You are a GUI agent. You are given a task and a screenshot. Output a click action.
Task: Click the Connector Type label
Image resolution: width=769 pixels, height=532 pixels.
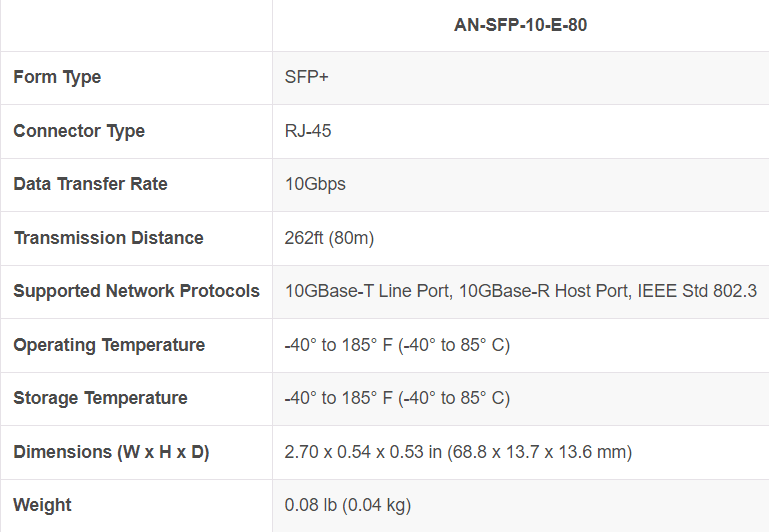(x=79, y=131)
